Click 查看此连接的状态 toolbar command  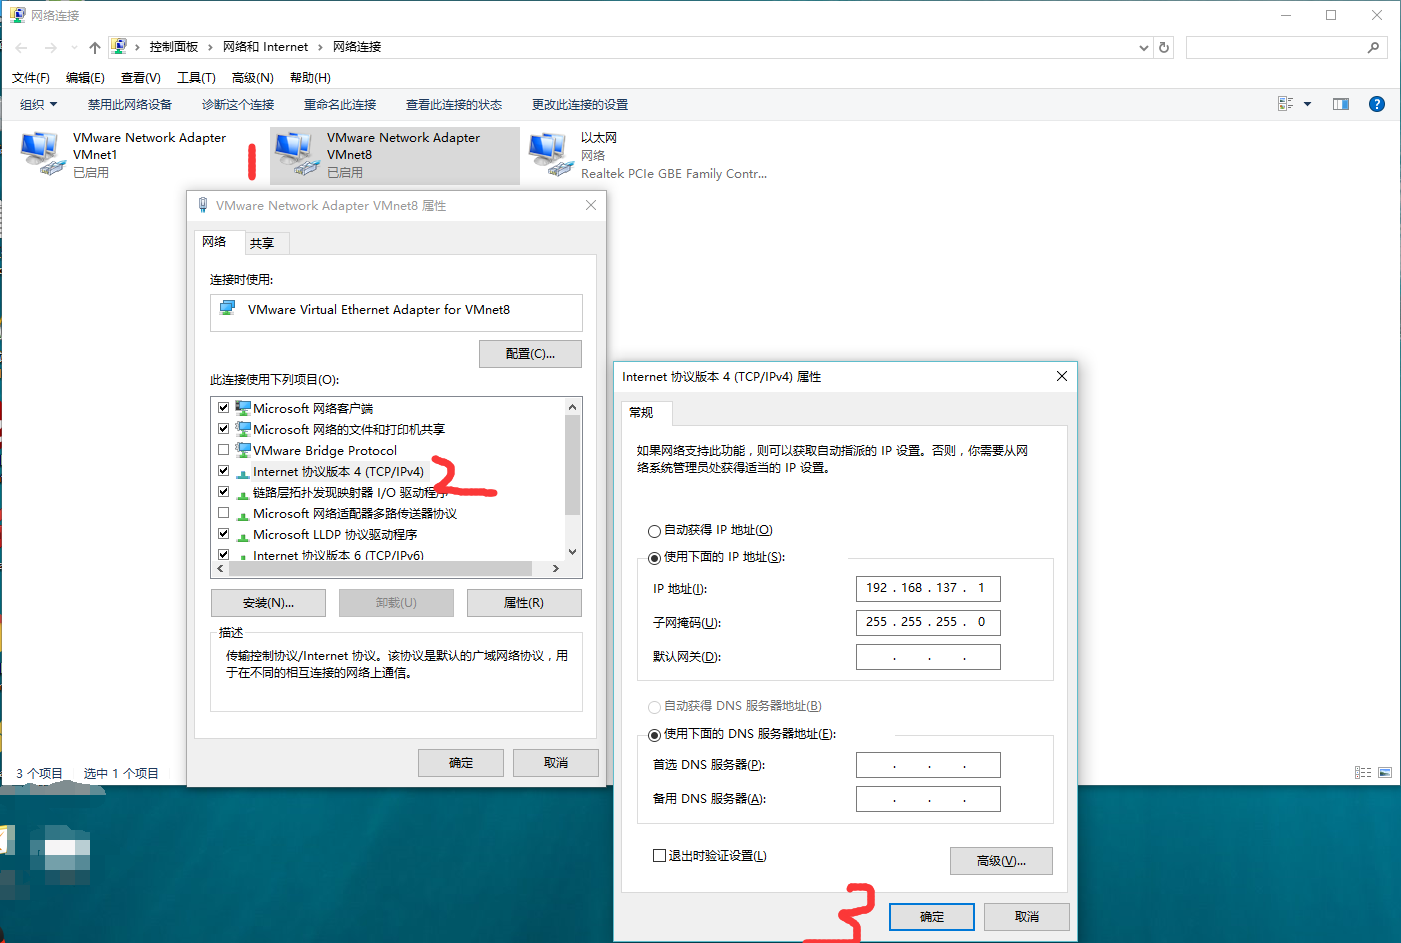point(454,104)
